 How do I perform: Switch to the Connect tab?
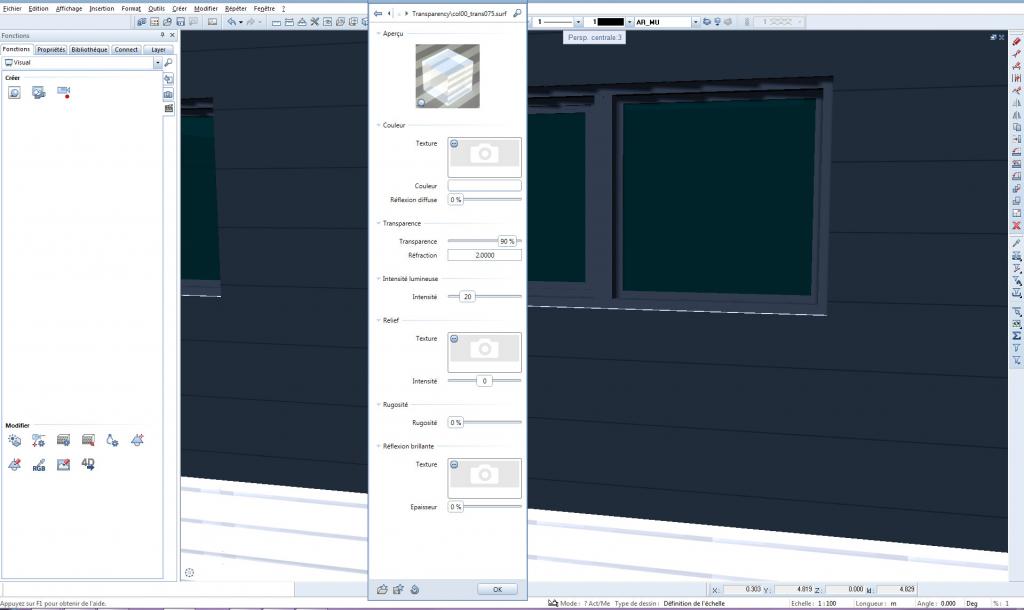(x=126, y=50)
